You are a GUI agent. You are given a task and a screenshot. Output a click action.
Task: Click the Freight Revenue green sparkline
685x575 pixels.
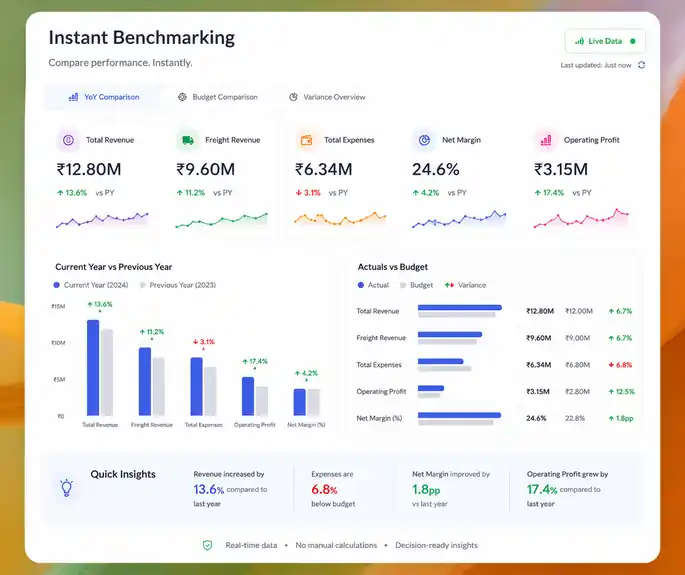click(x=221, y=220)
